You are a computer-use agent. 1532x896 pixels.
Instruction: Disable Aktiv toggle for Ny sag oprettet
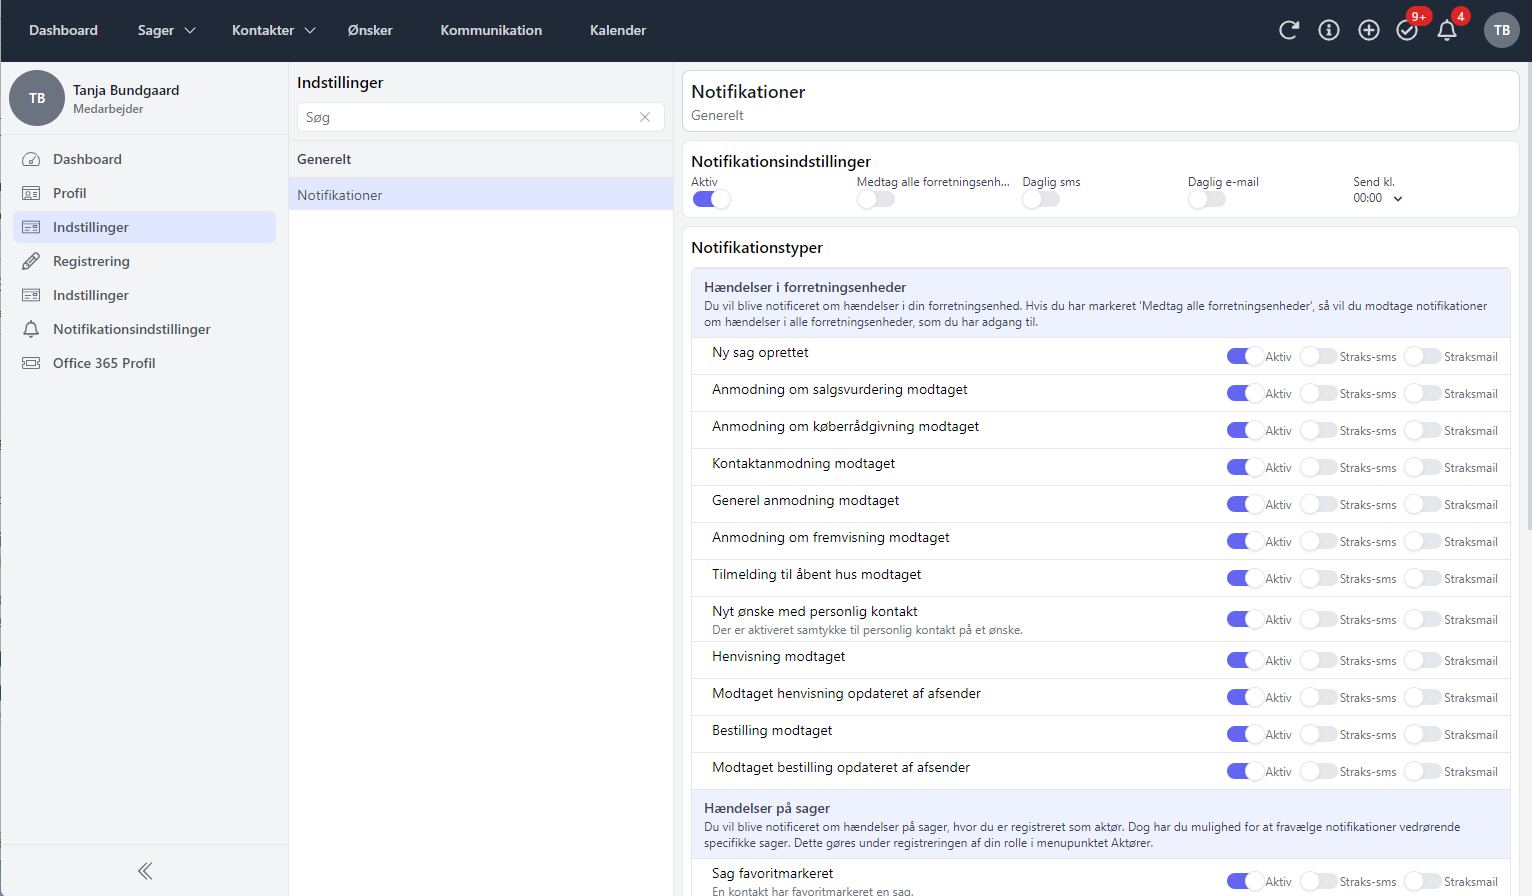(x=1244, y=357)
